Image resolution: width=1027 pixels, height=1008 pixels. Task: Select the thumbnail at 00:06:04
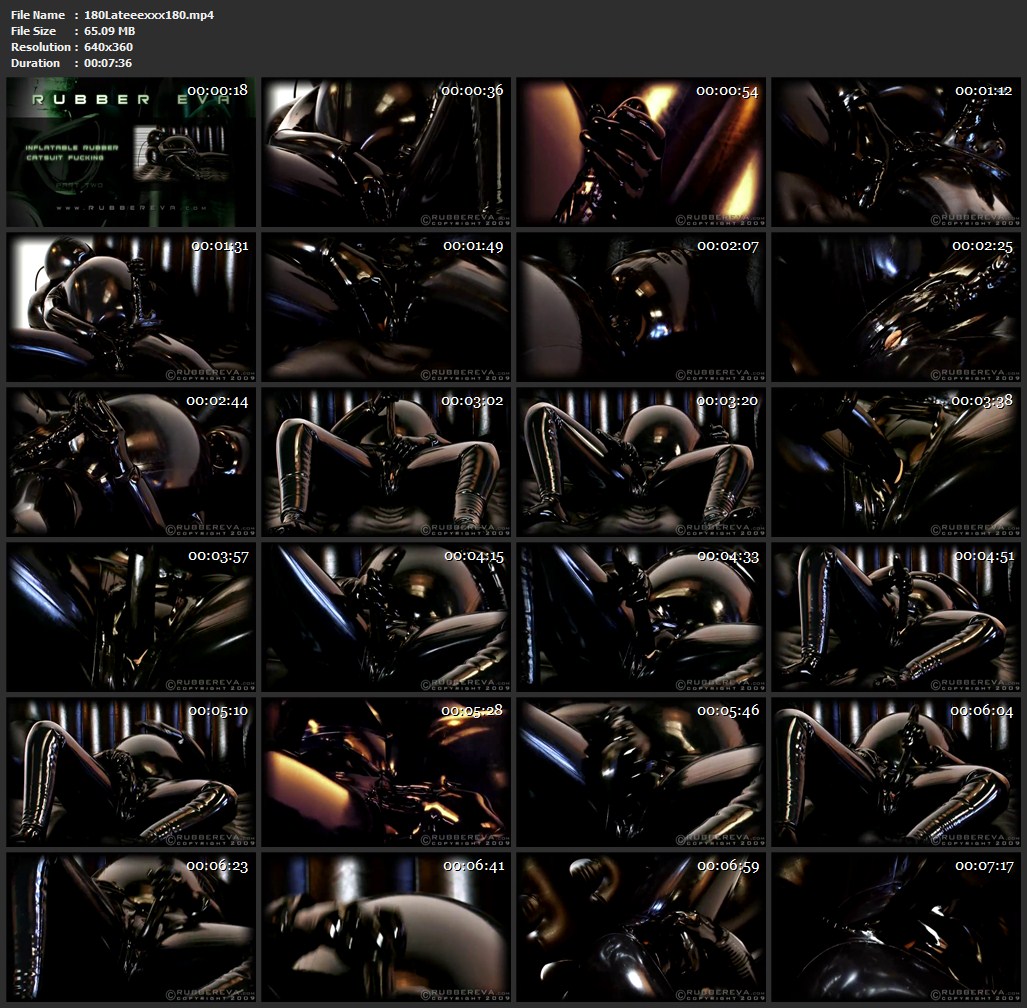(x=896, y=772)
